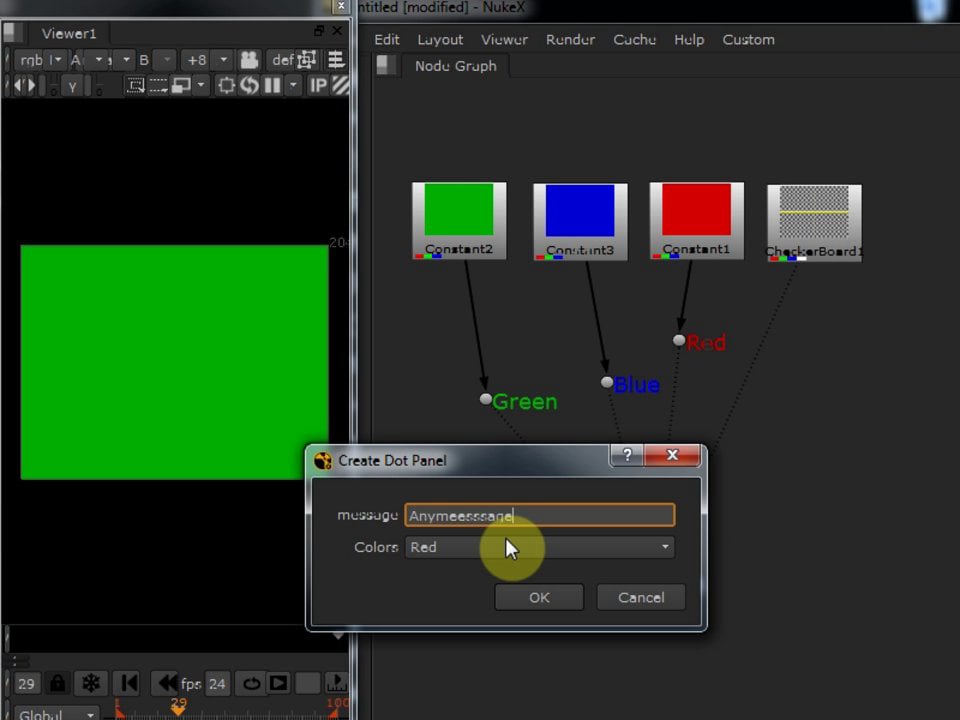The image size is (960, 720).
Task: Toggle the IP input process button
Action: tap(318, 86)
